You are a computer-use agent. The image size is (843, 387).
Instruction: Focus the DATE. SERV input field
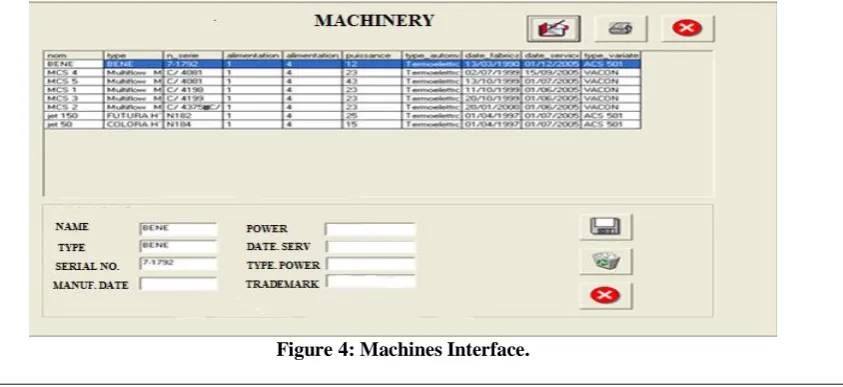tap(370, 247)
